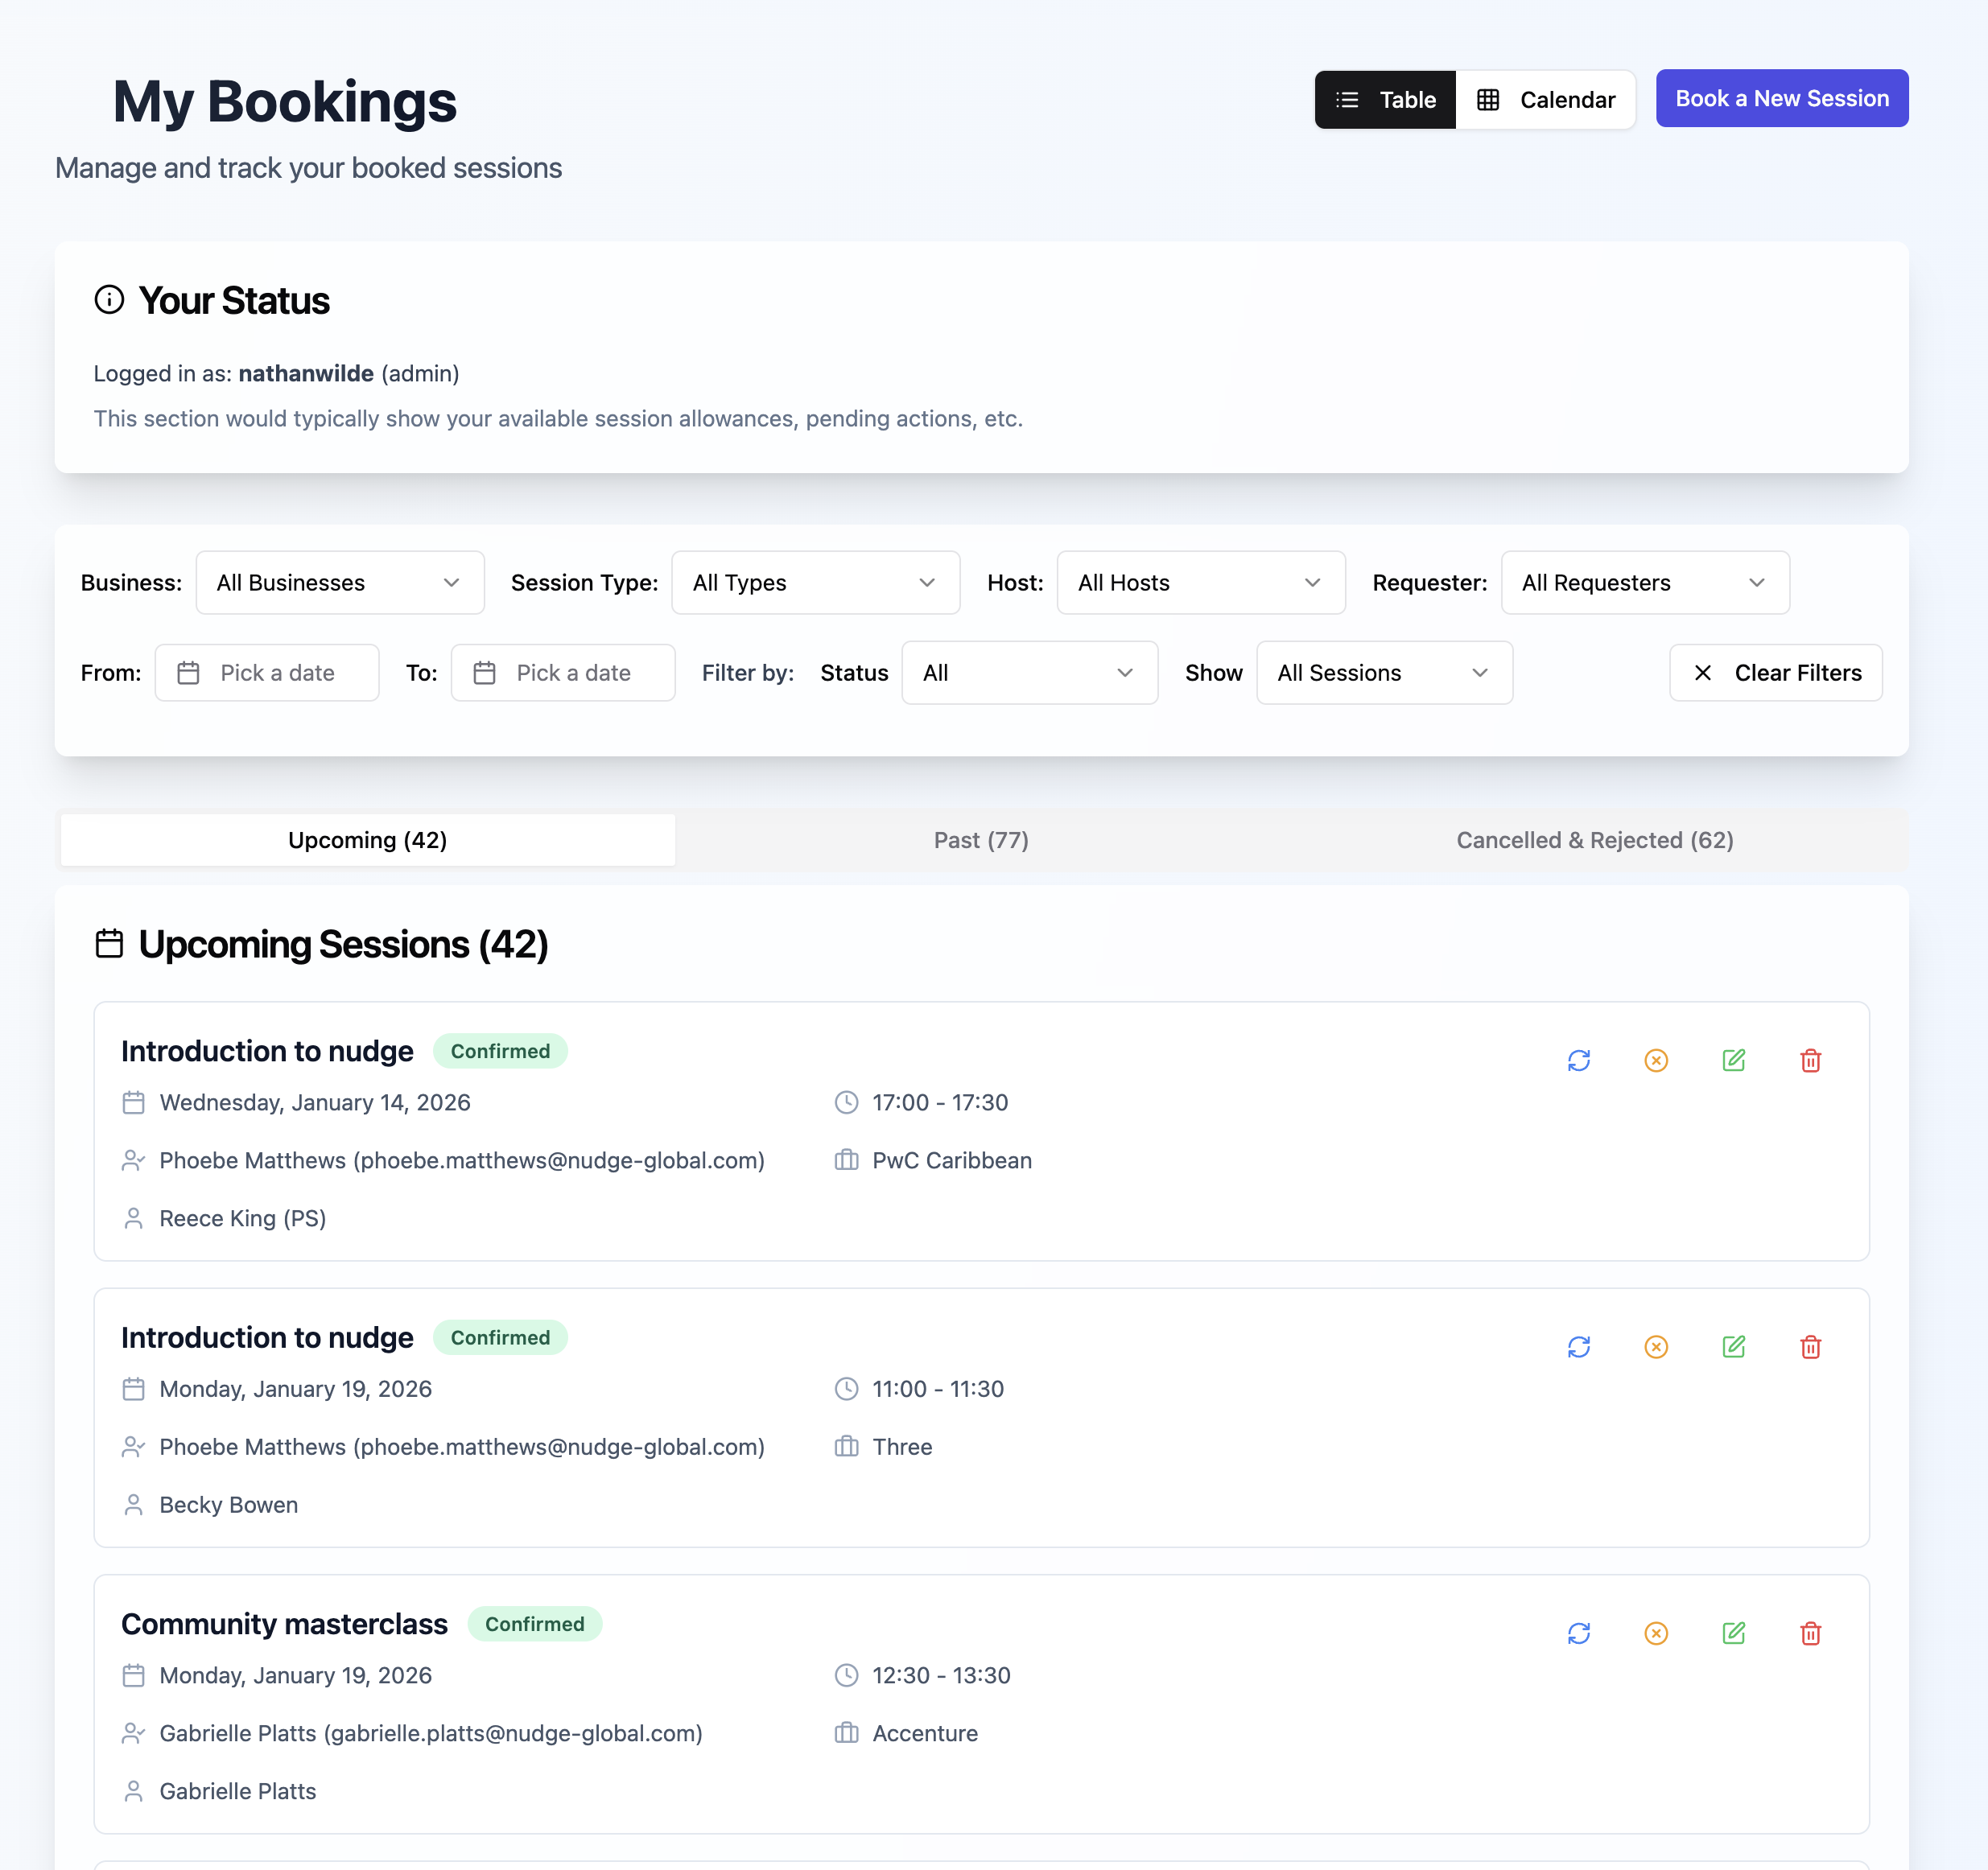Click the Community masterclass title
This screenshot has height=1870, width=1988.
click(x=284, y=1624)
